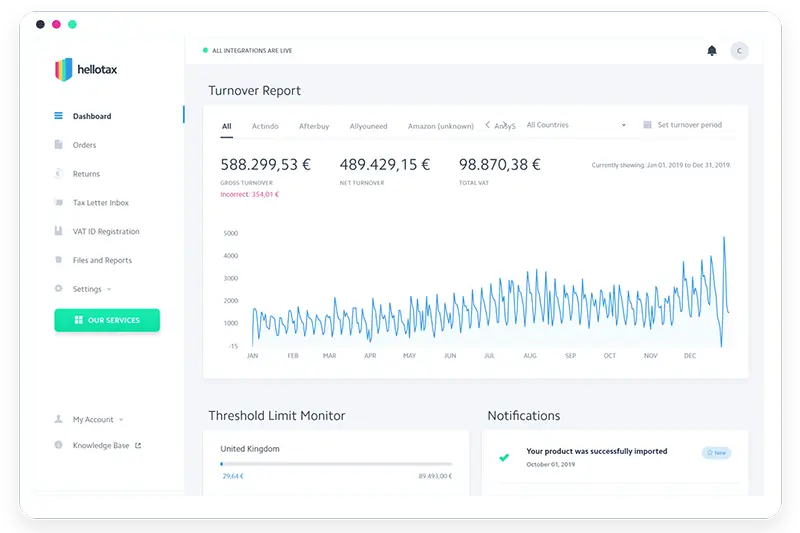
Task: Click the Knowledge Base external link icon
Action: [138, 445]
